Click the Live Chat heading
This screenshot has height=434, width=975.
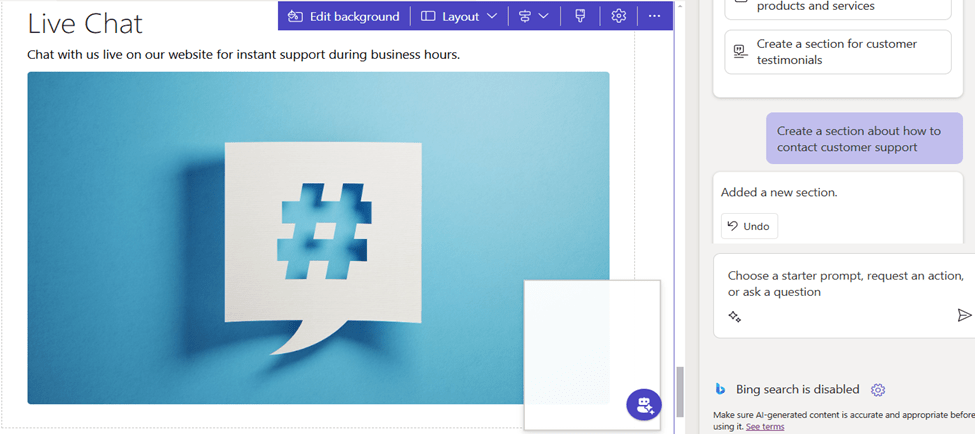(x=85, y=23)
